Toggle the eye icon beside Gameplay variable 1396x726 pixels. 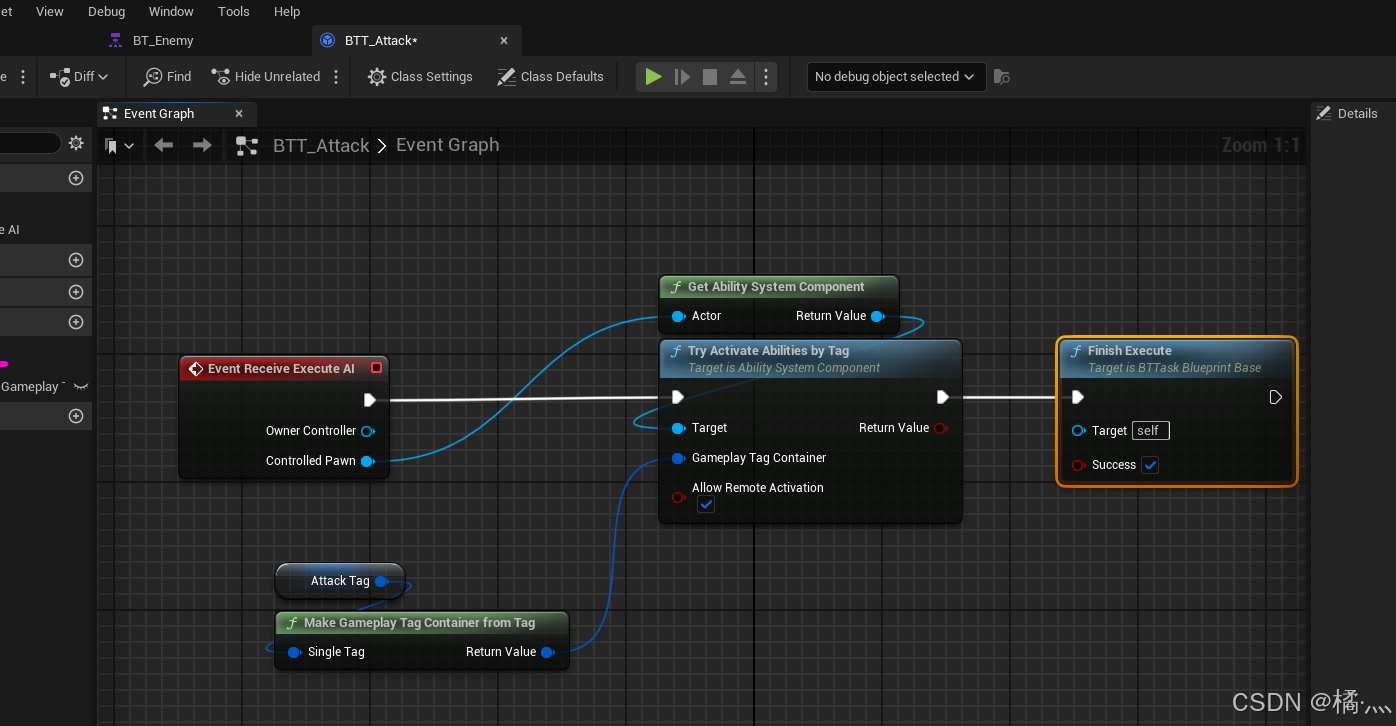pyautogui.click(x=80, y=387)
